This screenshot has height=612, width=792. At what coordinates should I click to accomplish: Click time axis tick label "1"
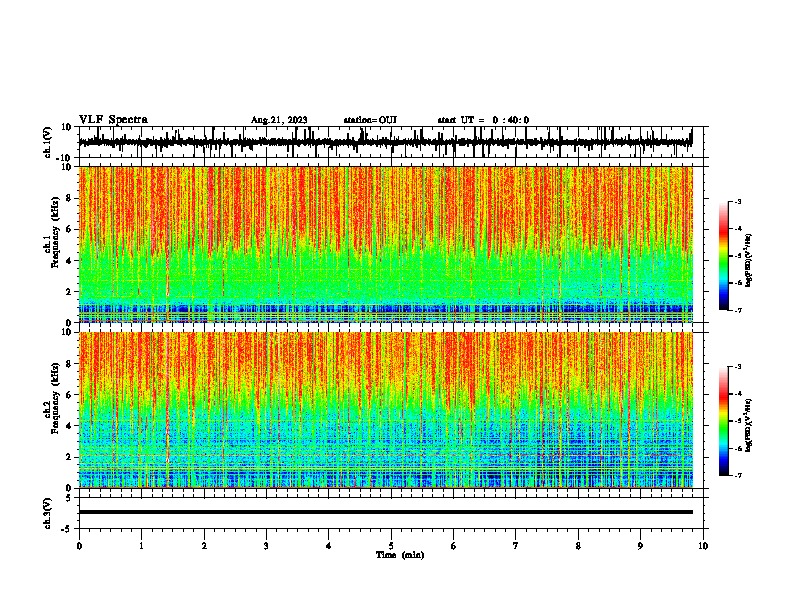tap(141, 546)
